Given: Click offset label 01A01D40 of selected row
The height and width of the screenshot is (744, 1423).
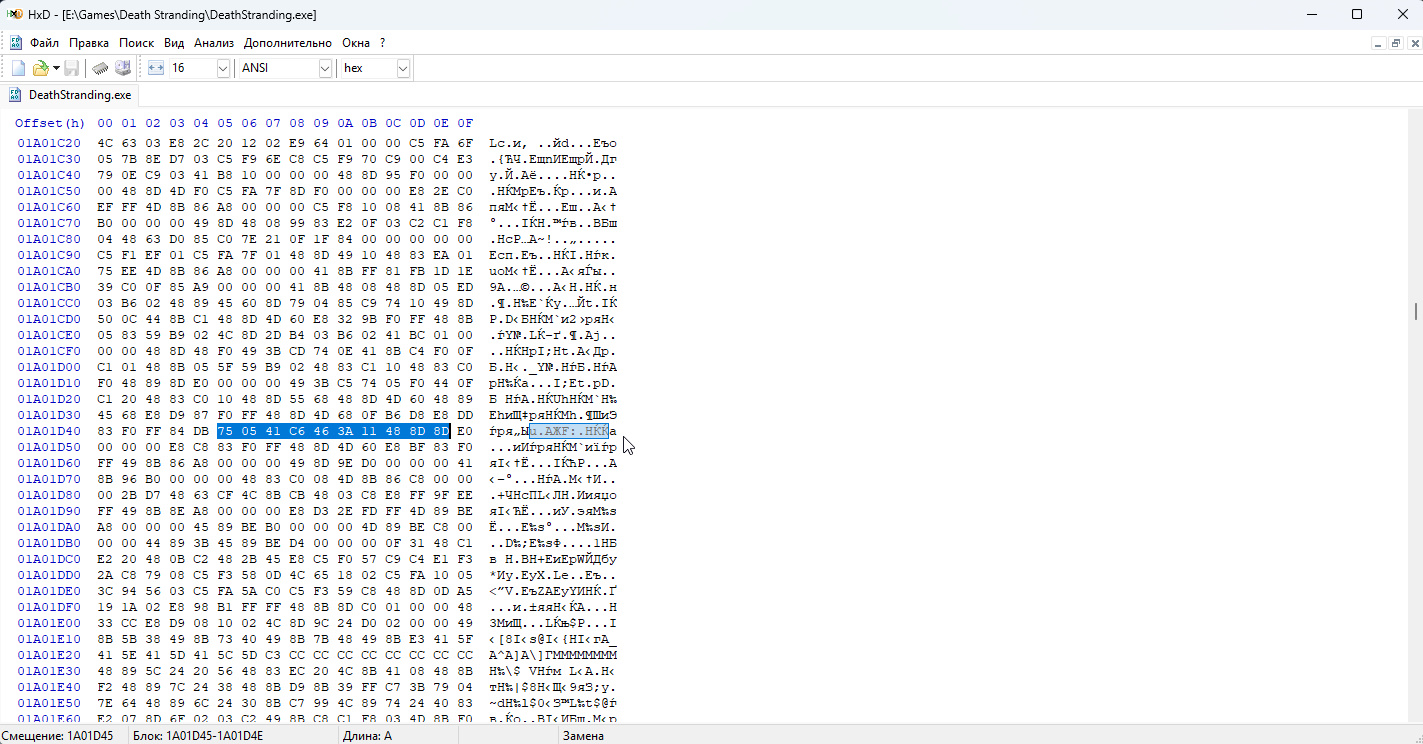Looking at the screenshot, I should (49, 431).
